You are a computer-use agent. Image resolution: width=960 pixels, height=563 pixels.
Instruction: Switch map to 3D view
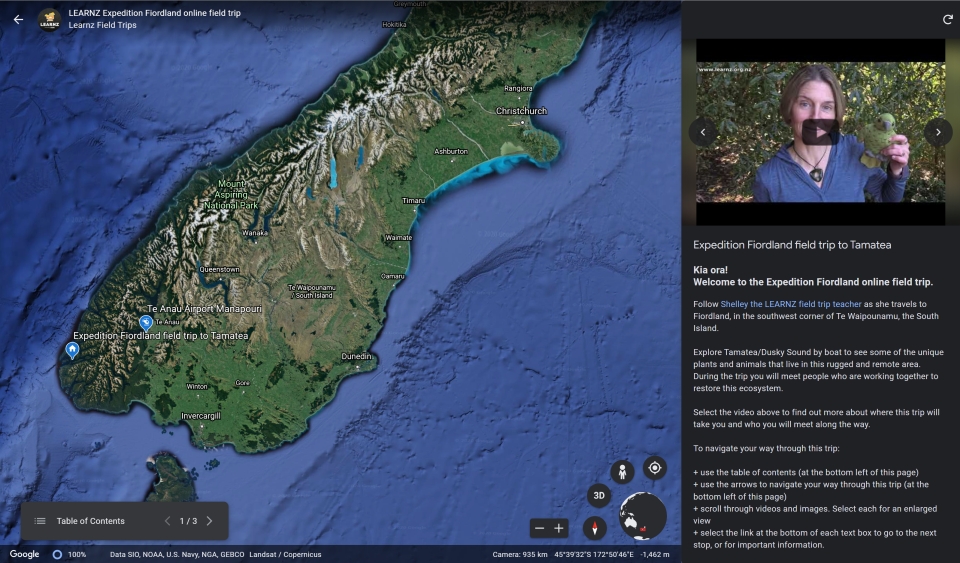pos(599,496)
